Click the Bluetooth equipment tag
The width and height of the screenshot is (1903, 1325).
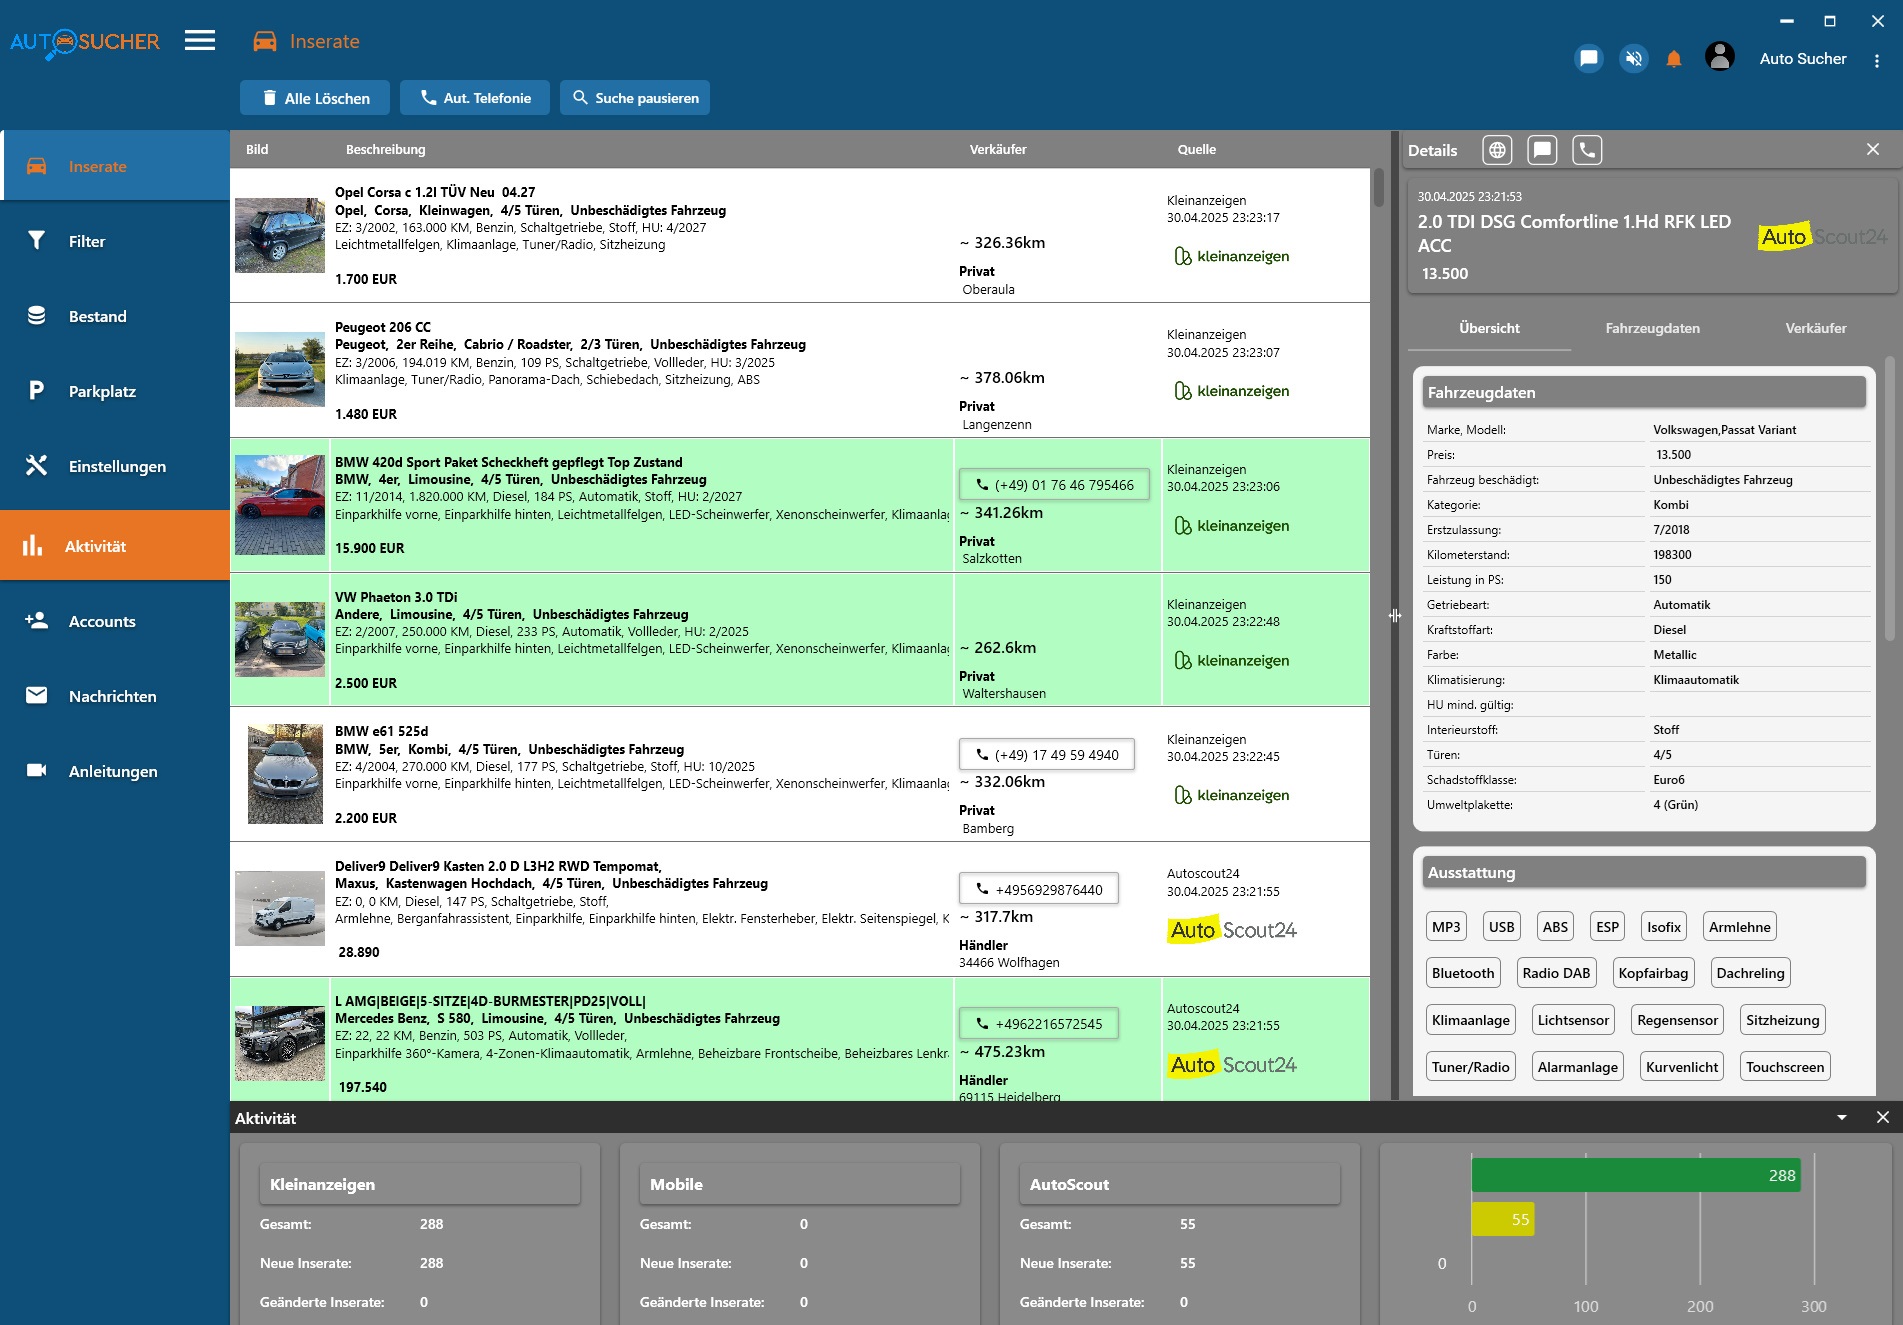click(x=1463, y=973)
